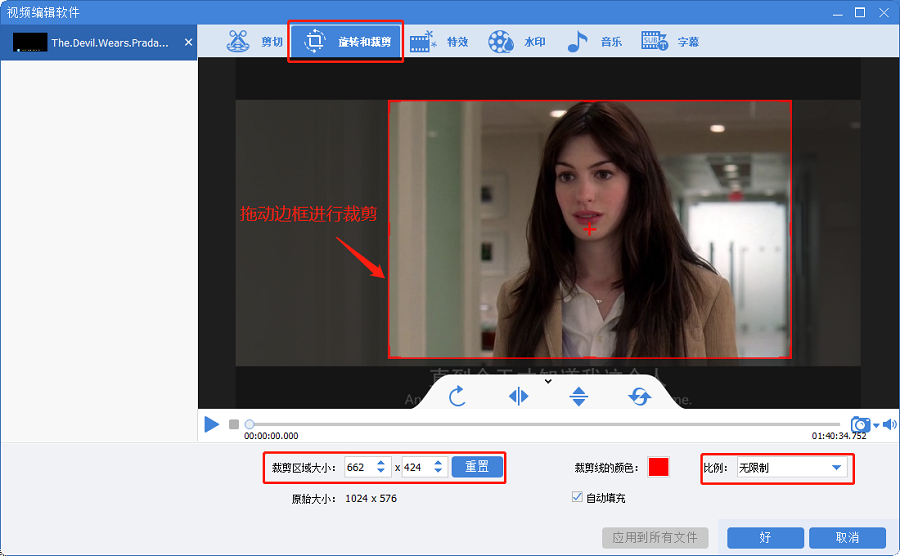The width and height of the screenshot is (900, 556).
Task: Play the video preview
Action: point(212,424)
